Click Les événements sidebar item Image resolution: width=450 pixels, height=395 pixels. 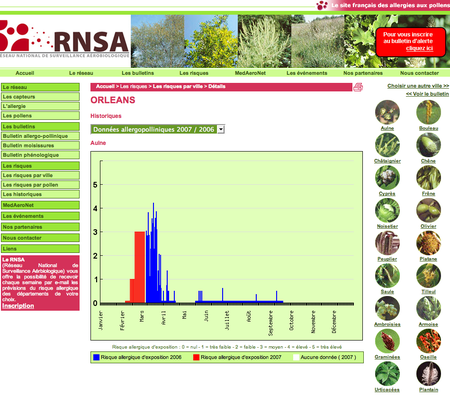pos(40,216)
